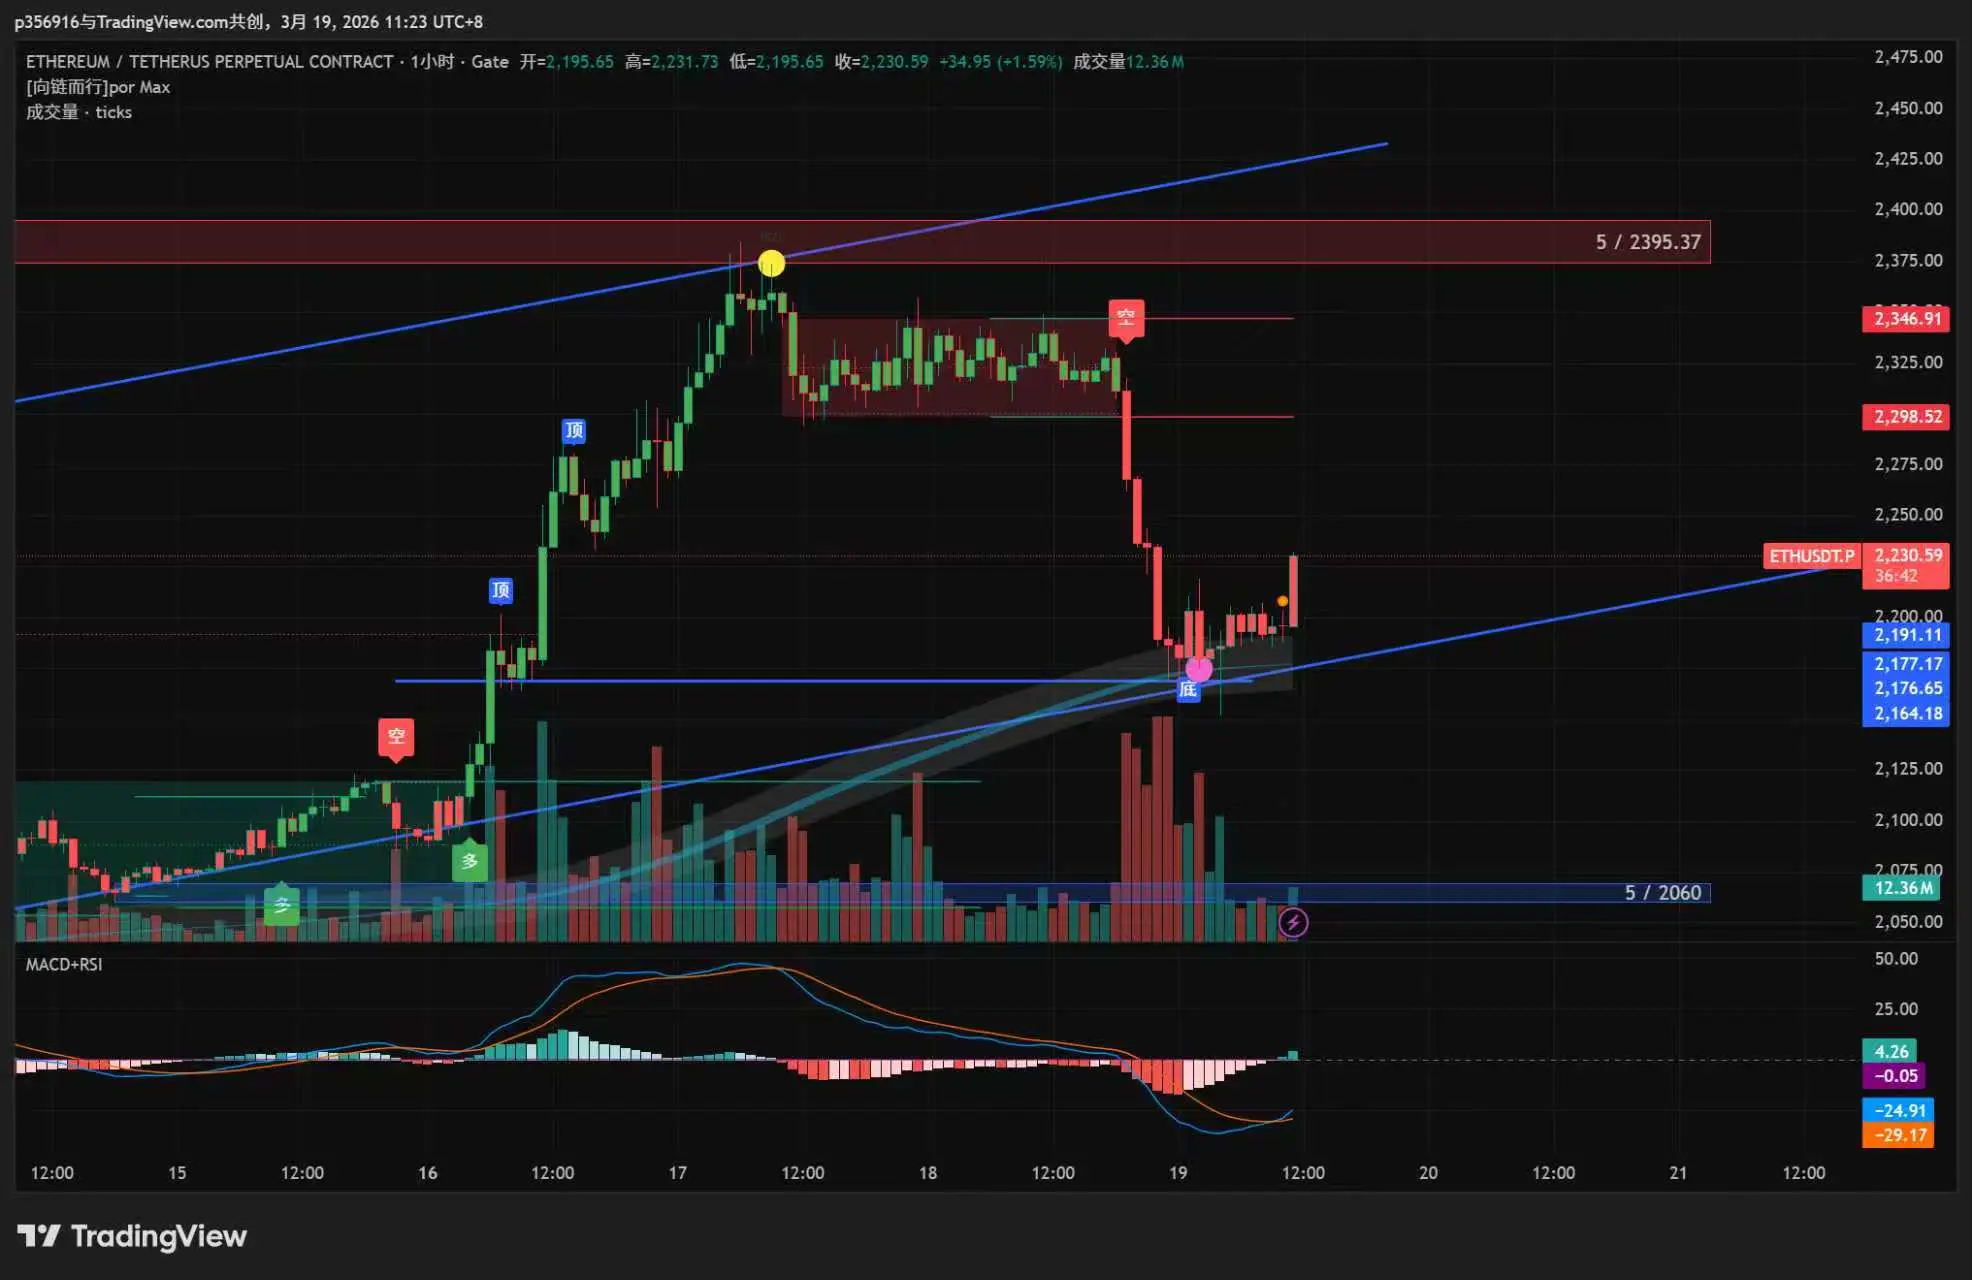Click the purple lightning bolt icon
The width and height of the screenshot is (1972, 1280).
tap(1293, 922)
